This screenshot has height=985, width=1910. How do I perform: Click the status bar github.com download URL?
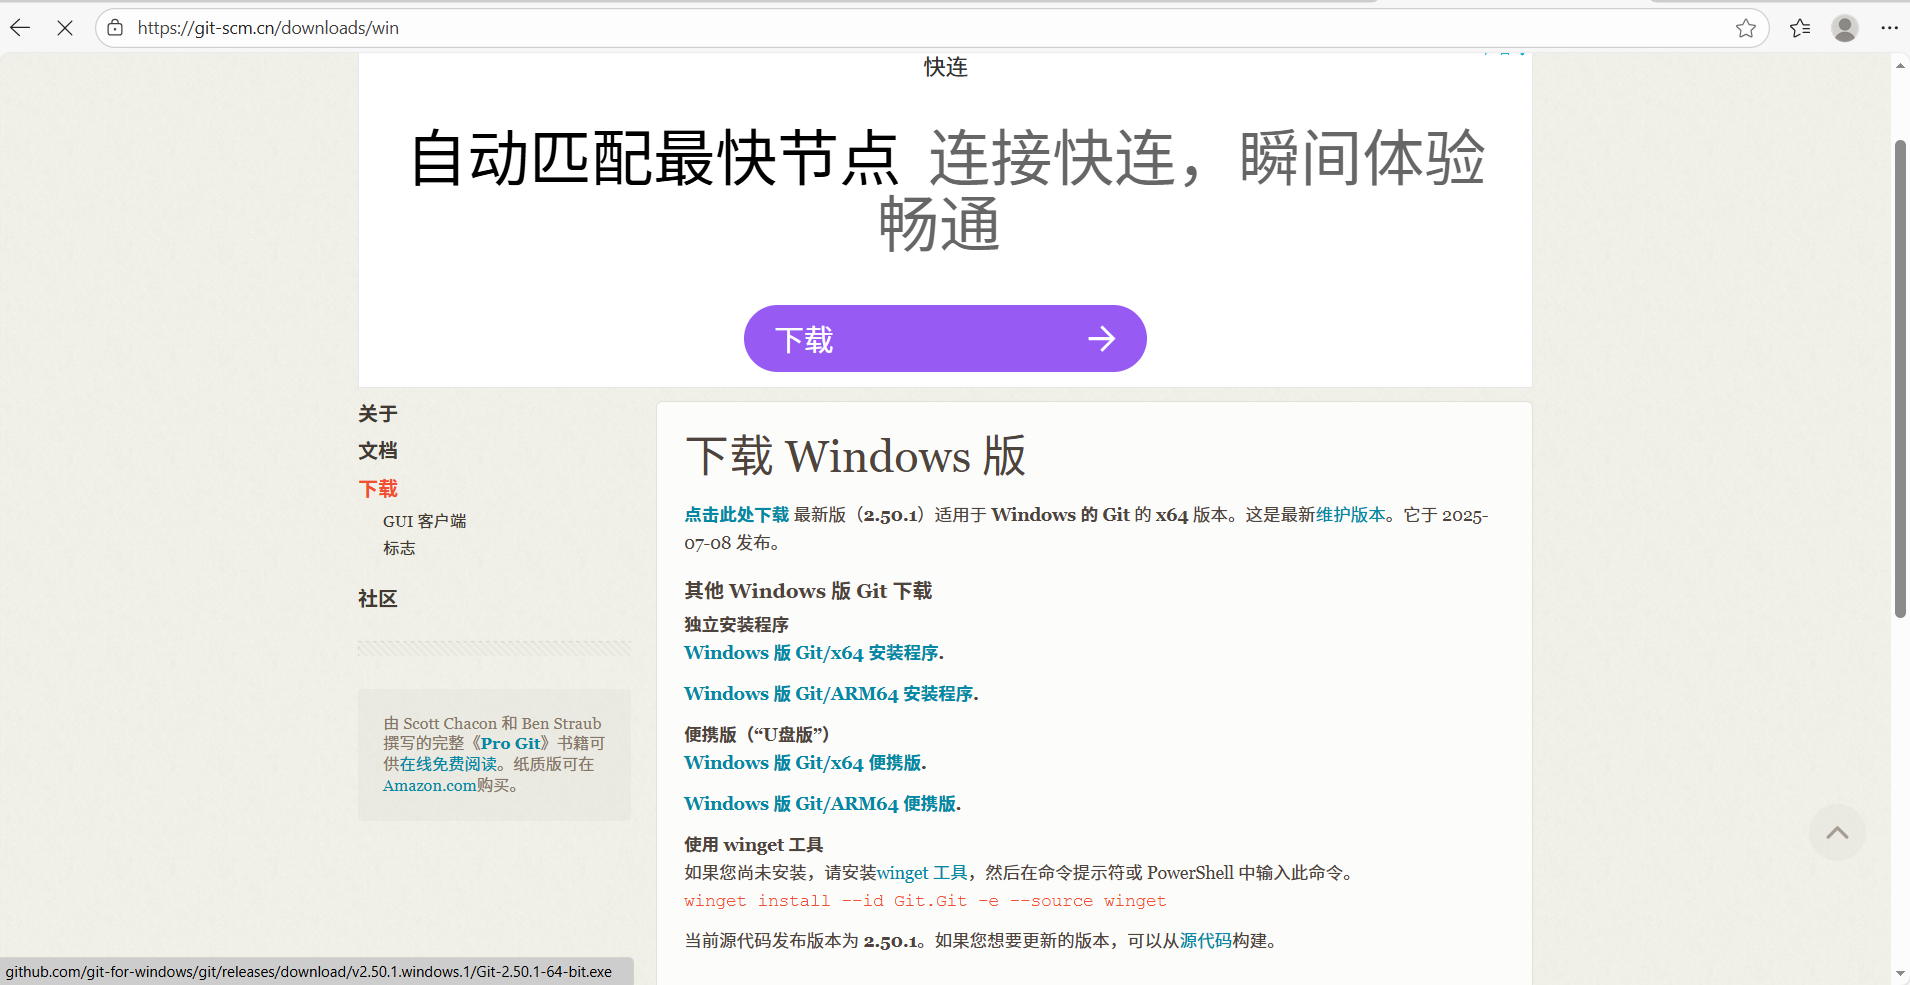pos(309,972)
